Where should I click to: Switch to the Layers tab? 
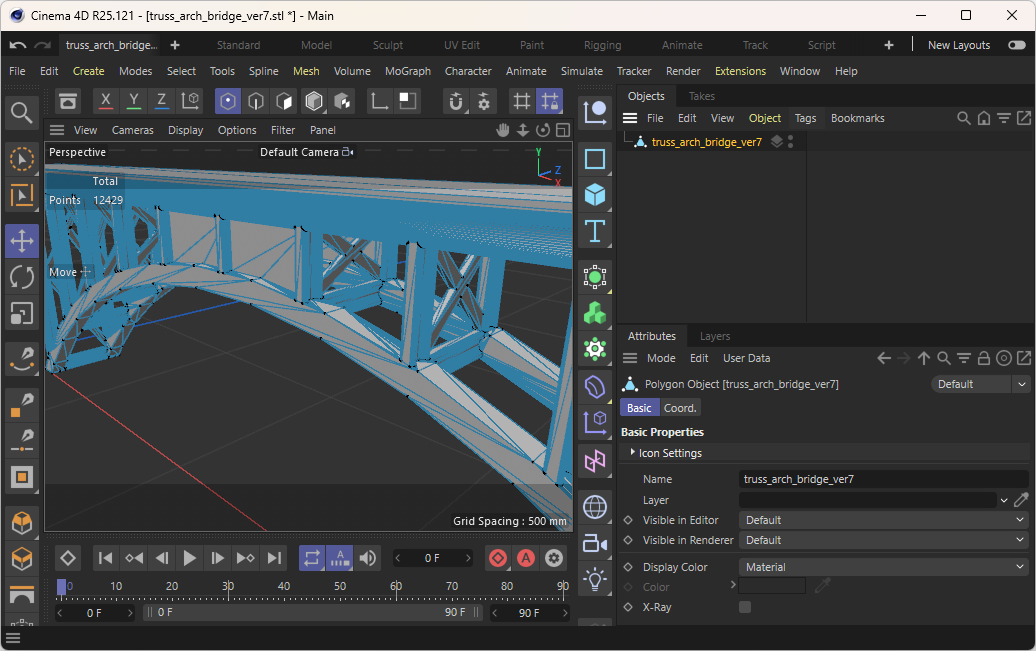[x=715, y=336]
